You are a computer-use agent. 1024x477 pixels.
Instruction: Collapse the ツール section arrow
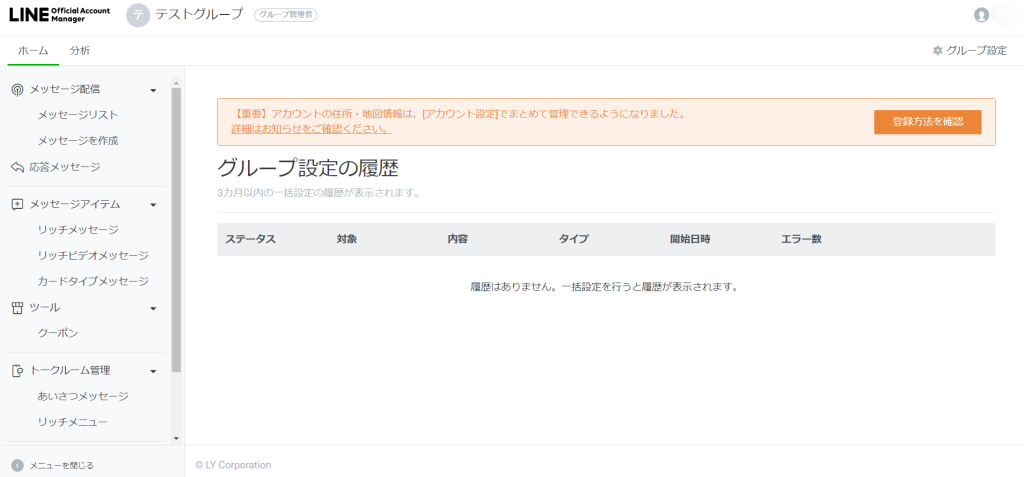pyautogui.click(x=153, y=308)
